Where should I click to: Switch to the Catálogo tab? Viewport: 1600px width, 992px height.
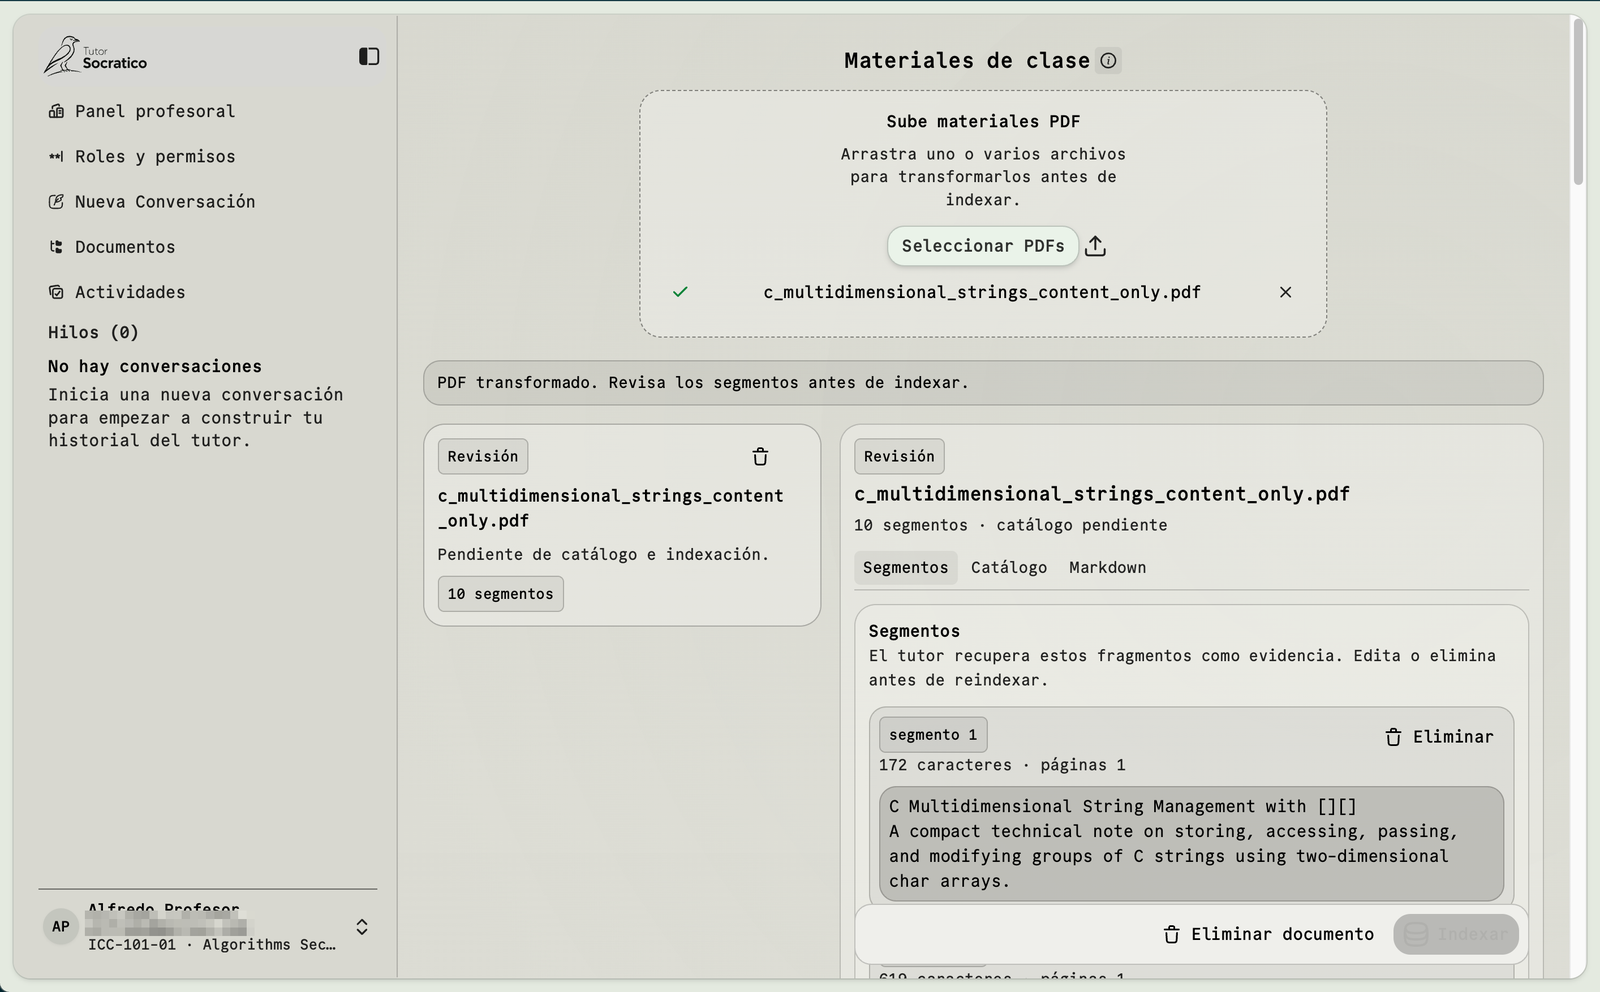1009,567
